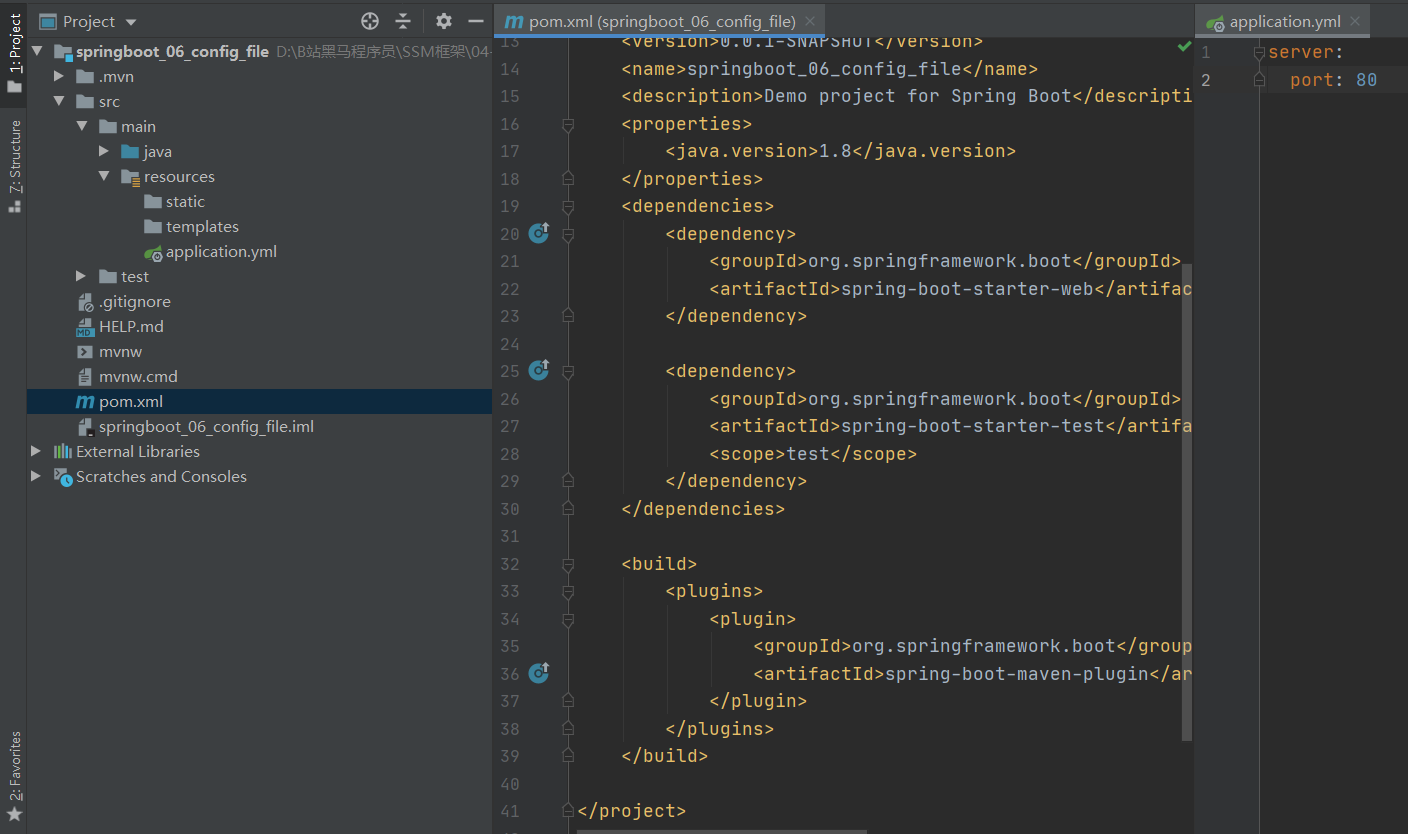
Task: Click the green inspection checkmark in editor
Action: click(1184, 46)
